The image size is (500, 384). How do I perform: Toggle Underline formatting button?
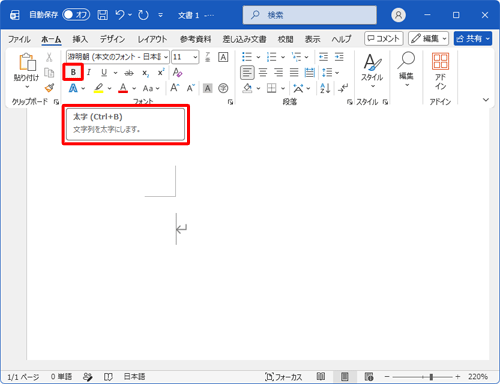pos(104,72)
